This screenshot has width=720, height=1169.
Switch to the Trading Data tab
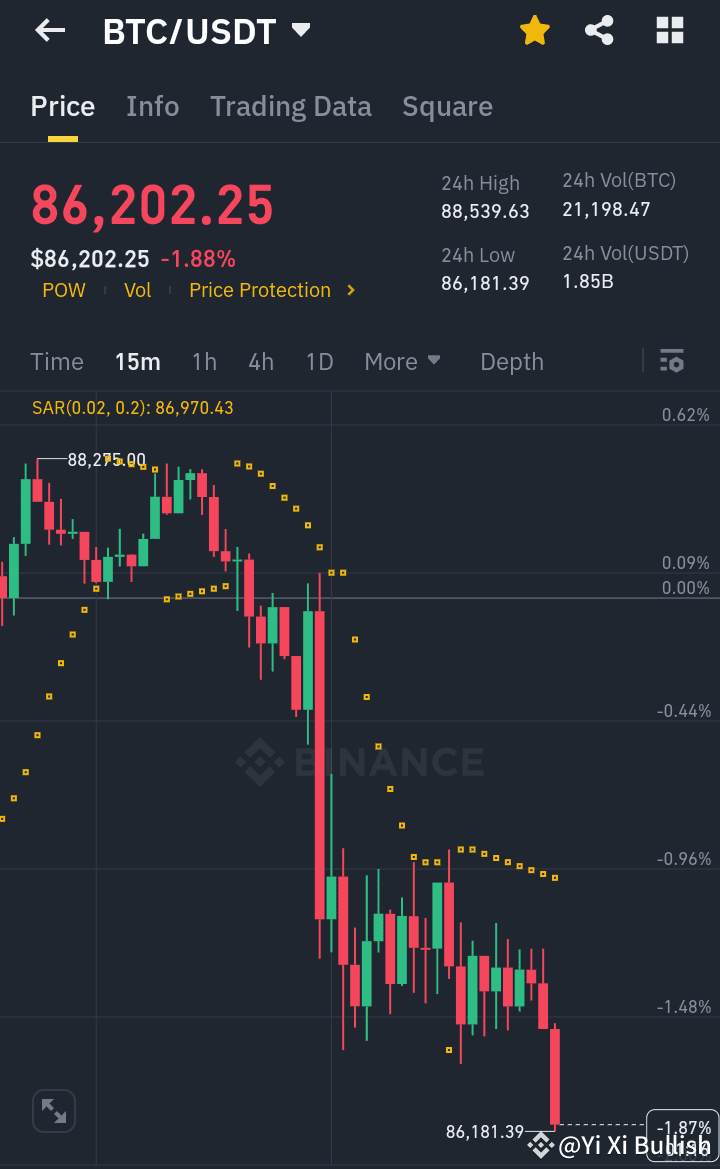(x=290, y=106)
